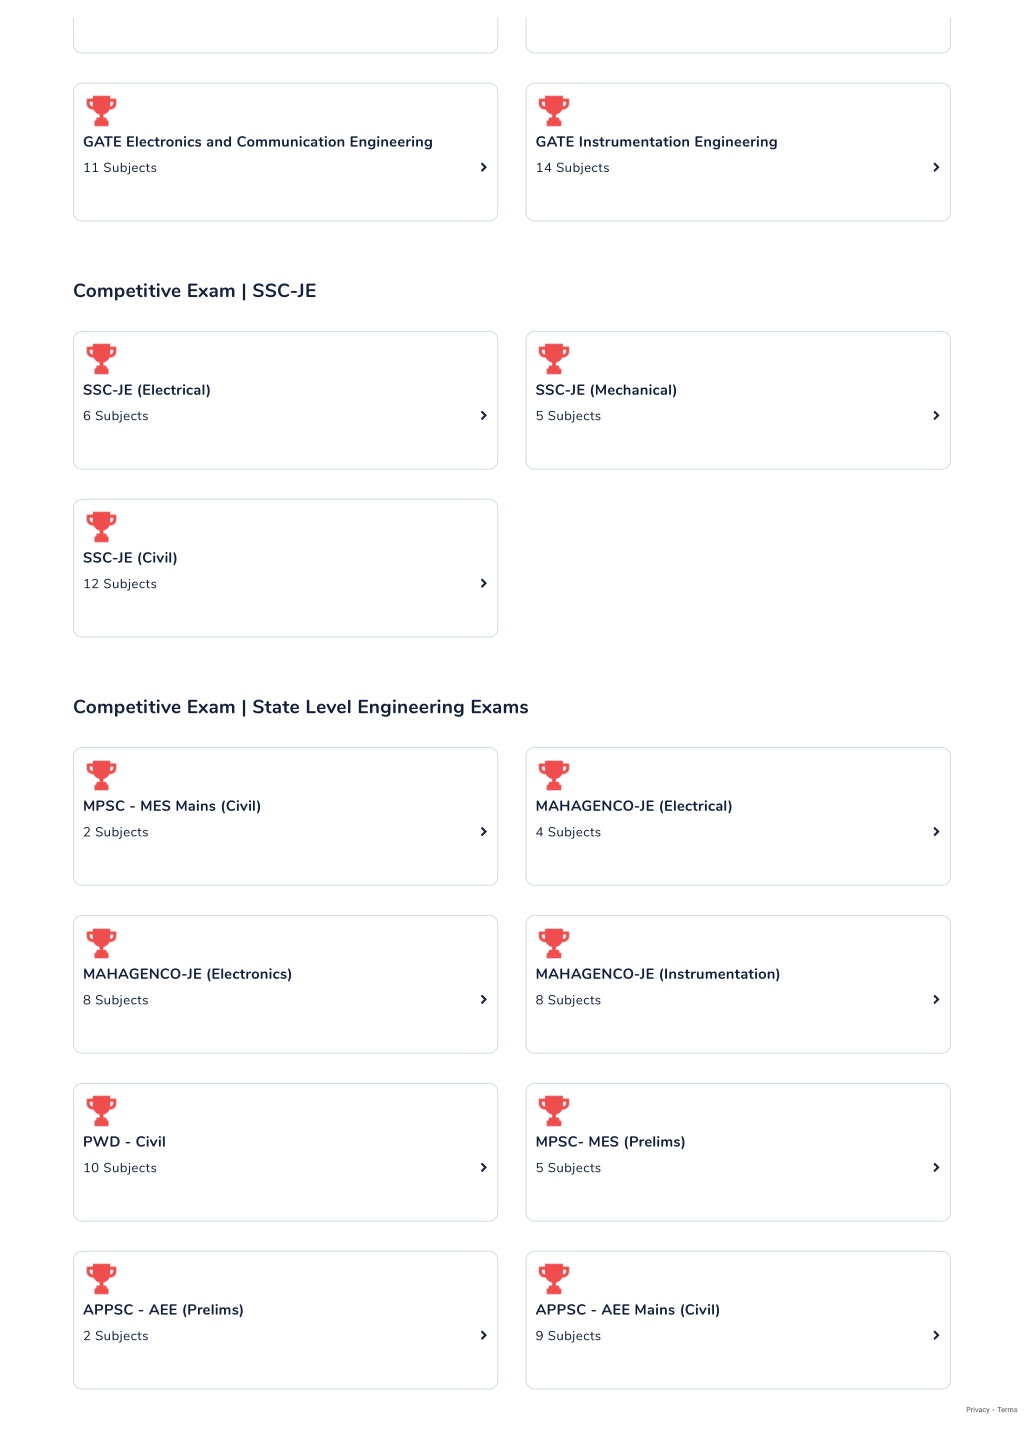Image resolution: width=1024 pixels, height=1447 pixels.
Task: Expand MAHAGENCO-JE (Instrumentation) chevron arrow
Action: coord(936,999)
